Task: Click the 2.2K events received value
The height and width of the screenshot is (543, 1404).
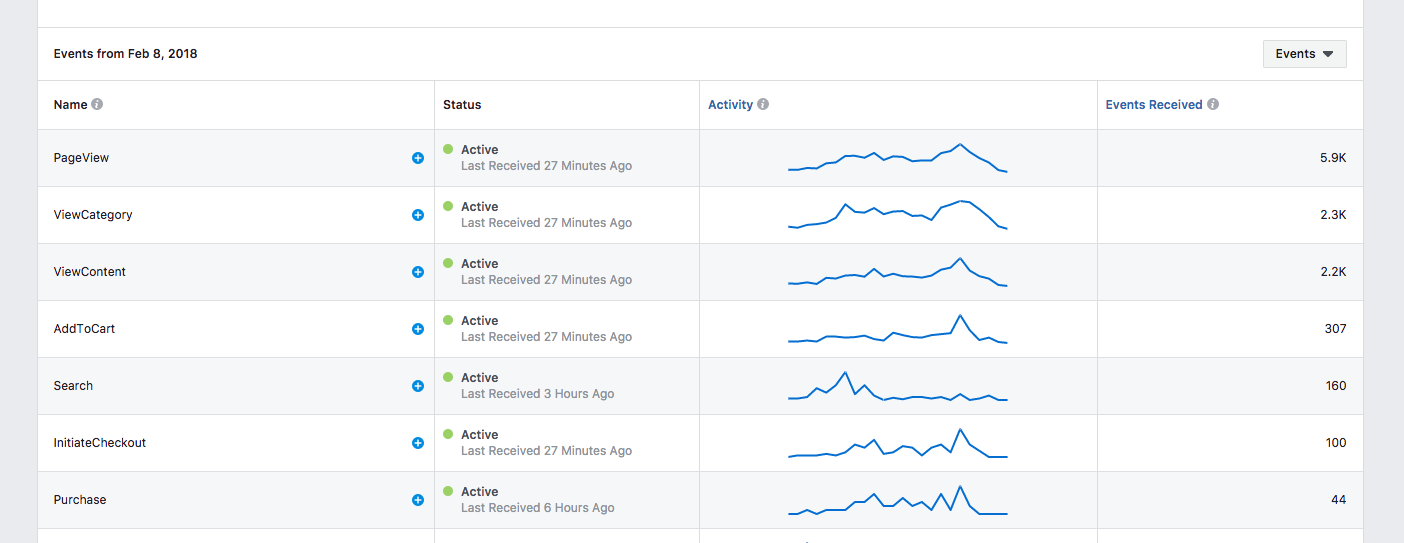Action: [1333, 272]
